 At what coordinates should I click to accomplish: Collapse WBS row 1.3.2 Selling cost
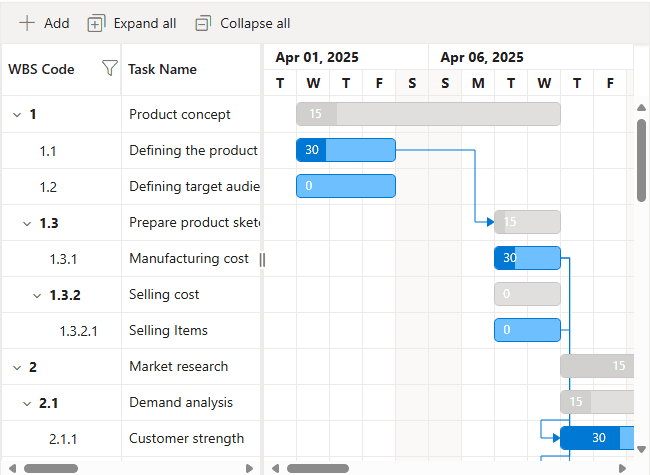coord(36,295)
